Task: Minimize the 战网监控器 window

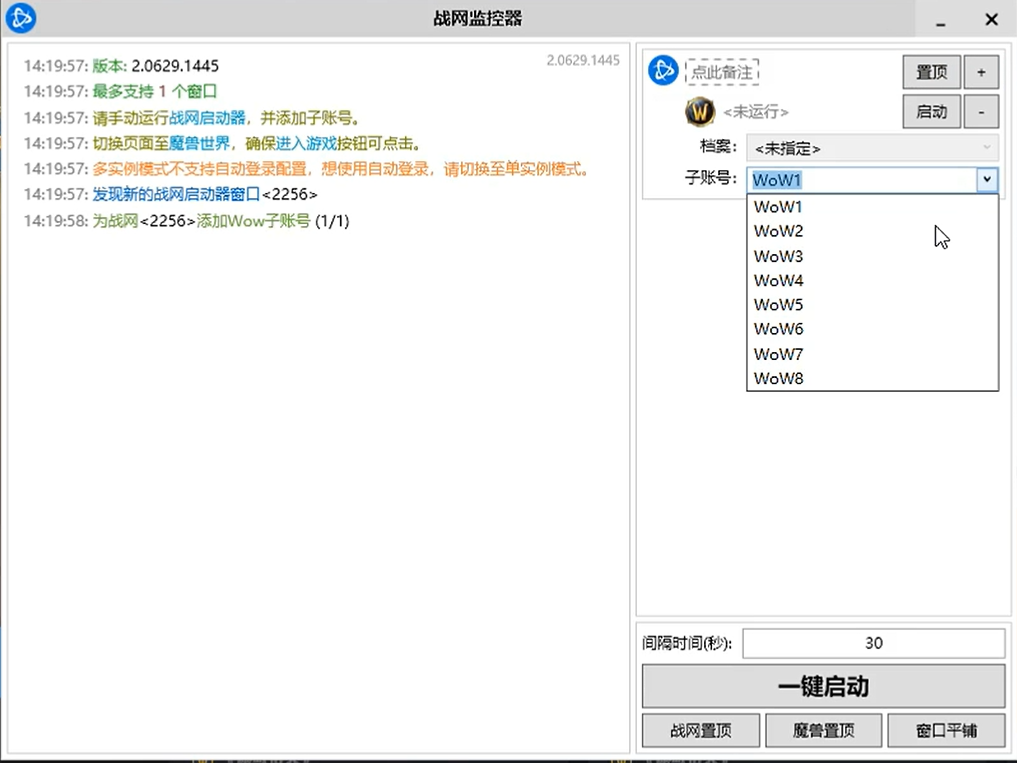Action: click(940, 19)
